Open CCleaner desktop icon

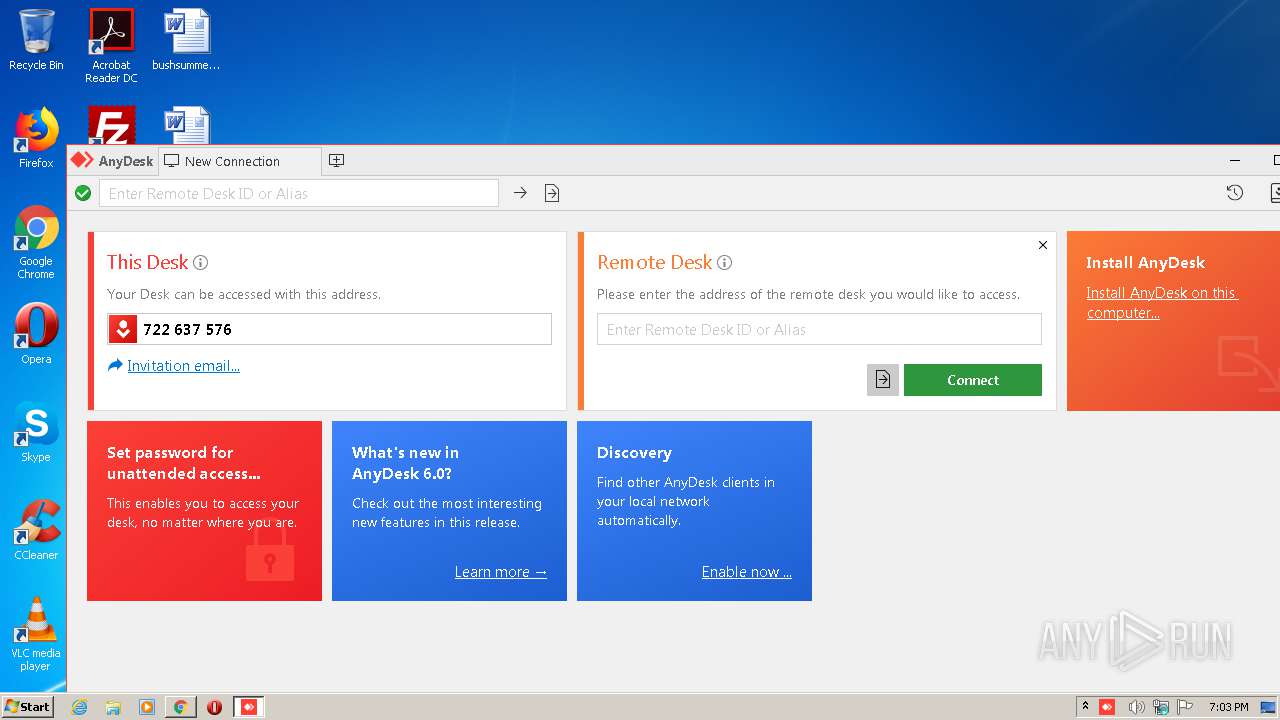point(36,530)
